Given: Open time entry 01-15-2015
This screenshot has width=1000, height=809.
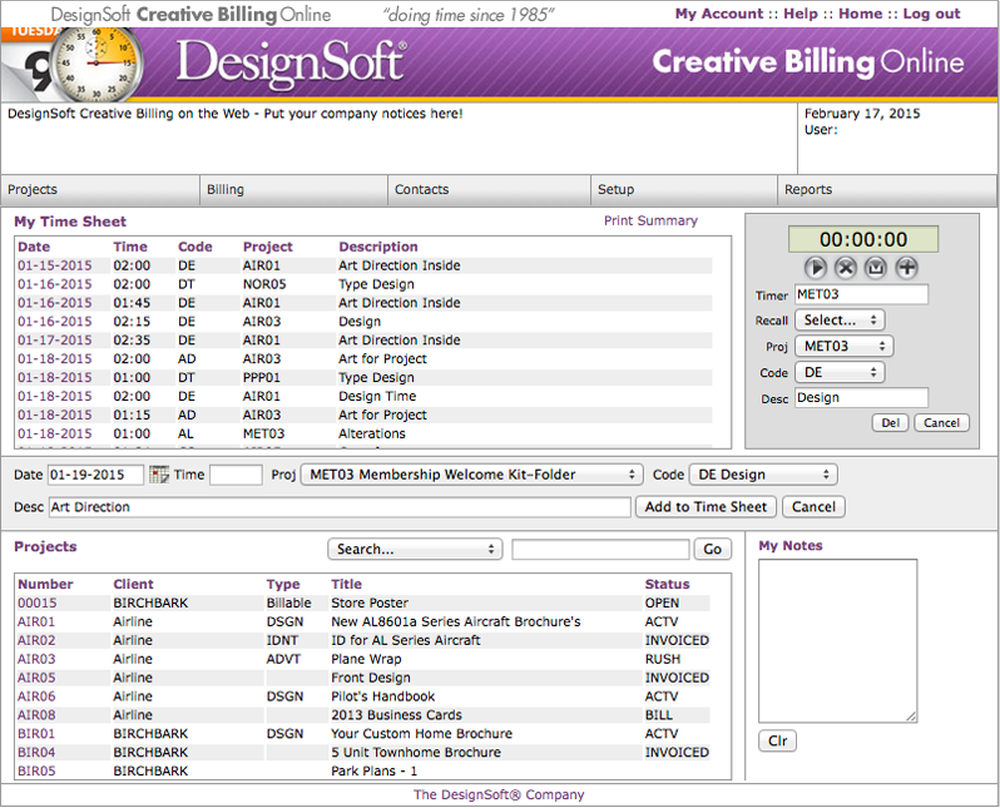Looking at the screenshot, I should click(55, 265).
